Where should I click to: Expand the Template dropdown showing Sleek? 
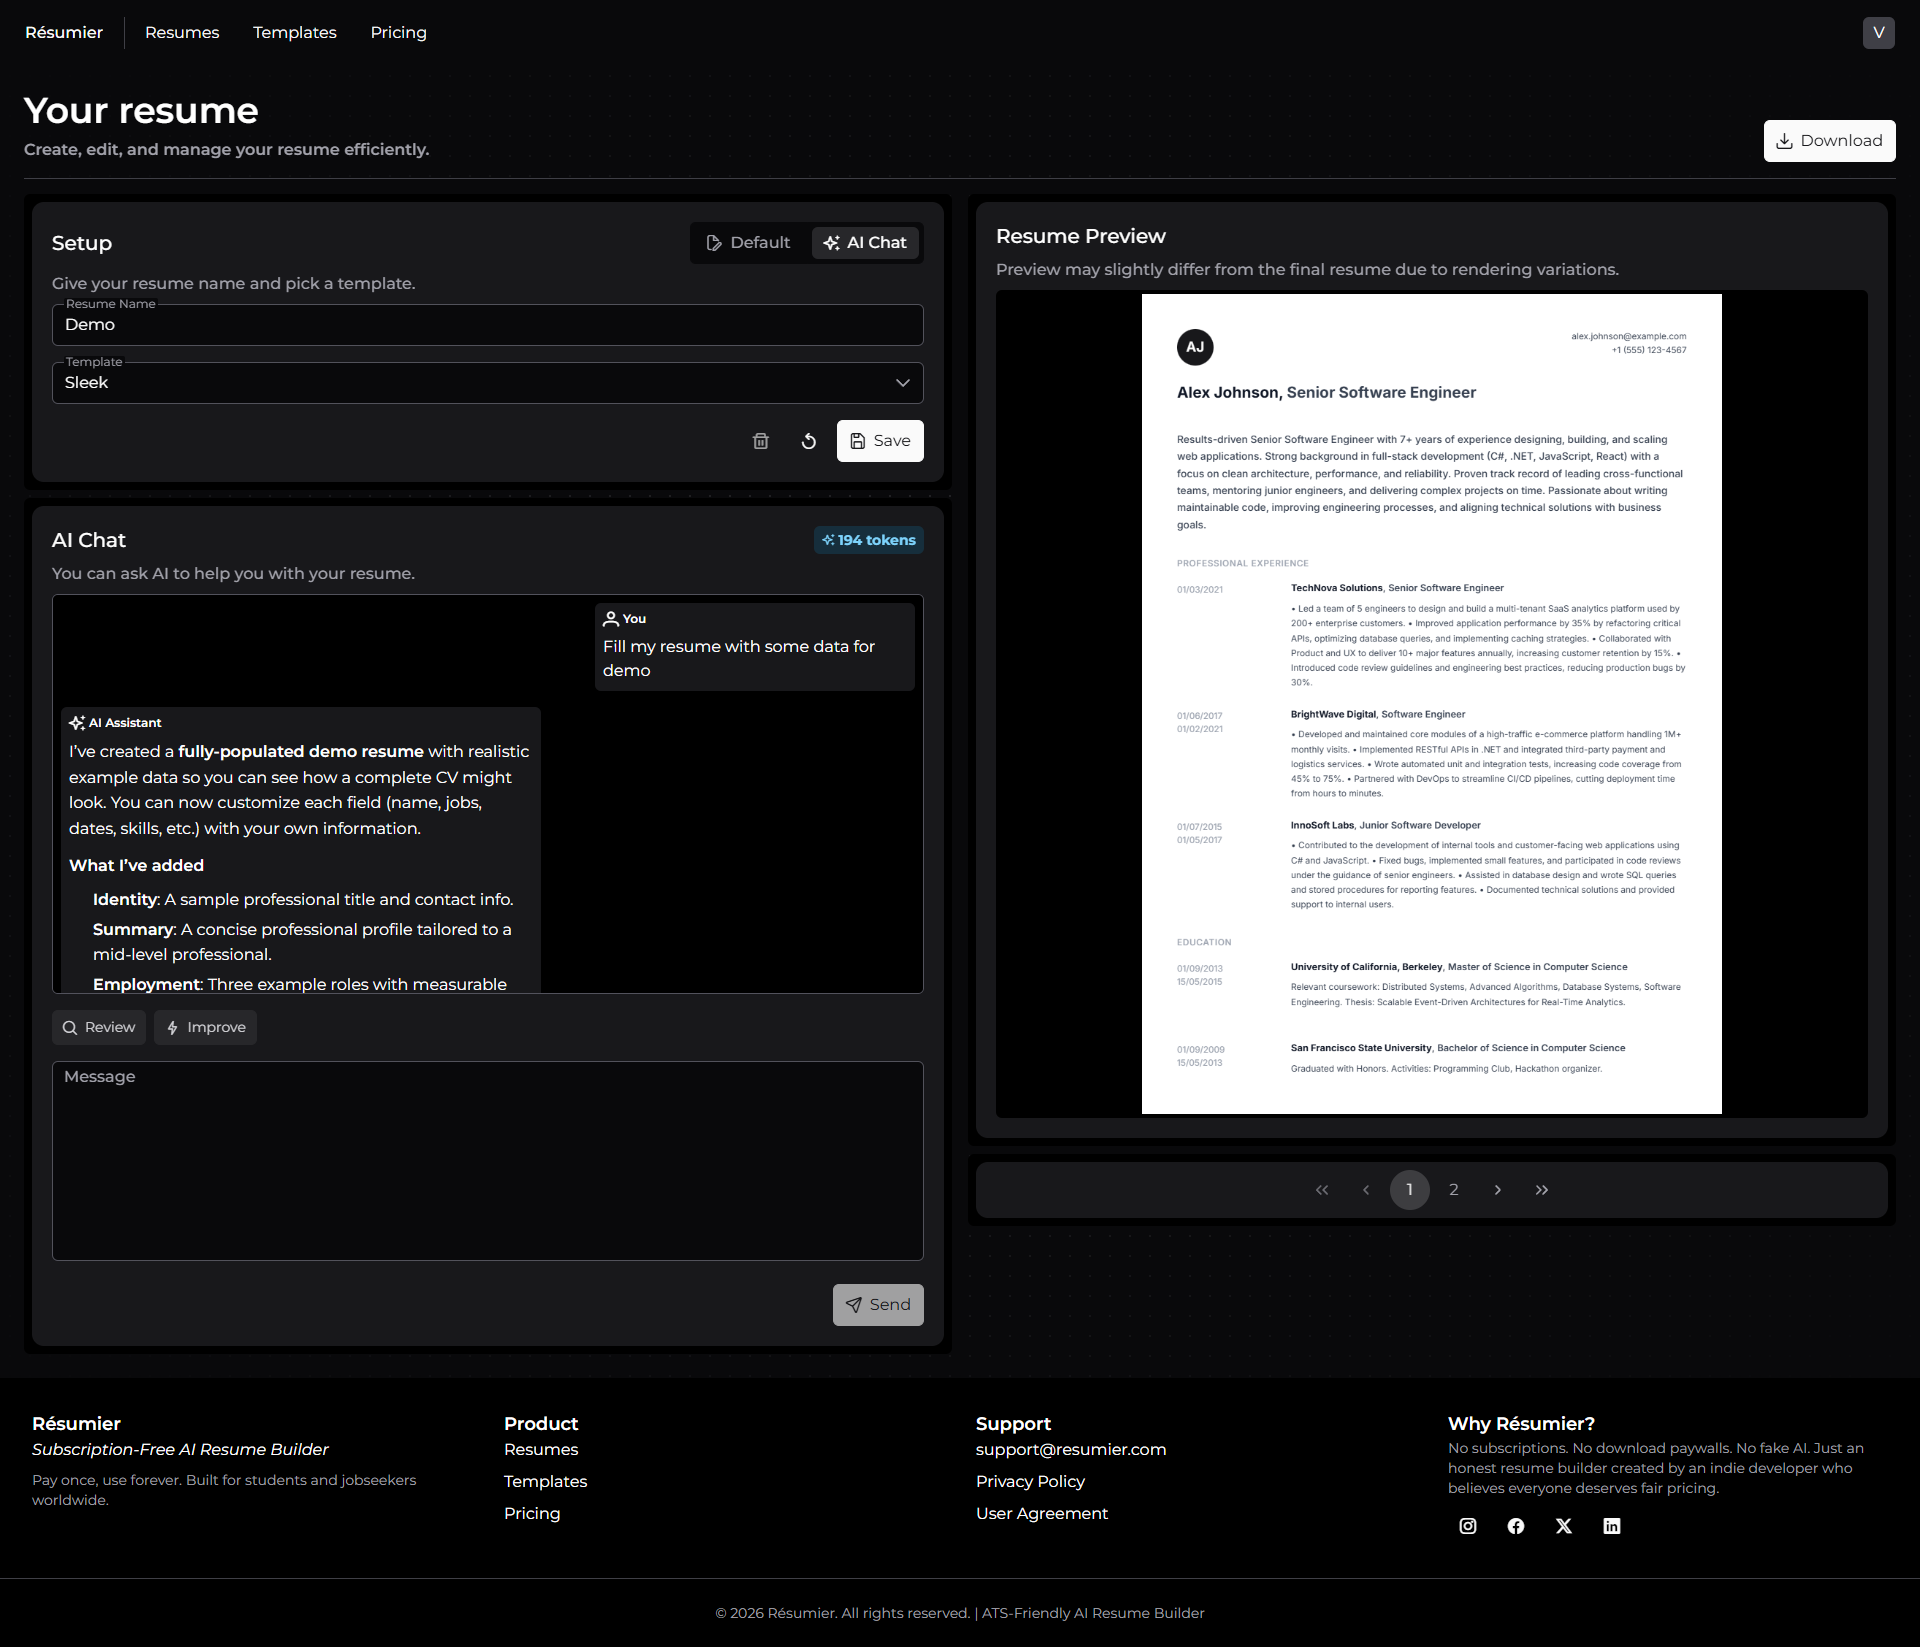(x=487, y=383)
